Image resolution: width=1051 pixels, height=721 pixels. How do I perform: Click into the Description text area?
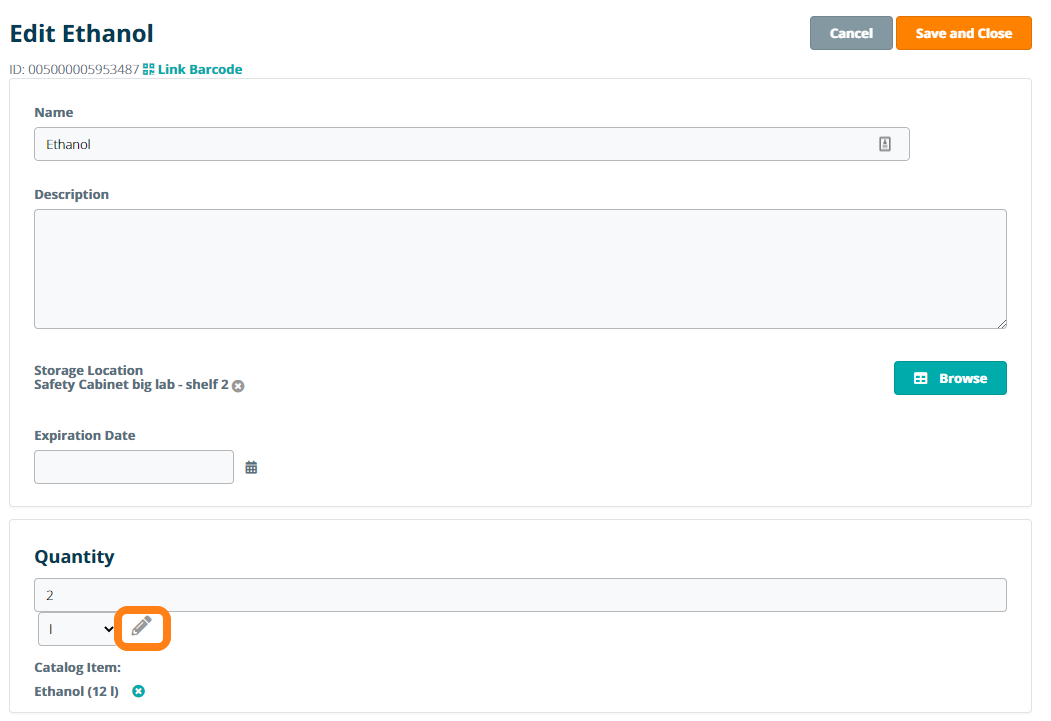[520, 268]
